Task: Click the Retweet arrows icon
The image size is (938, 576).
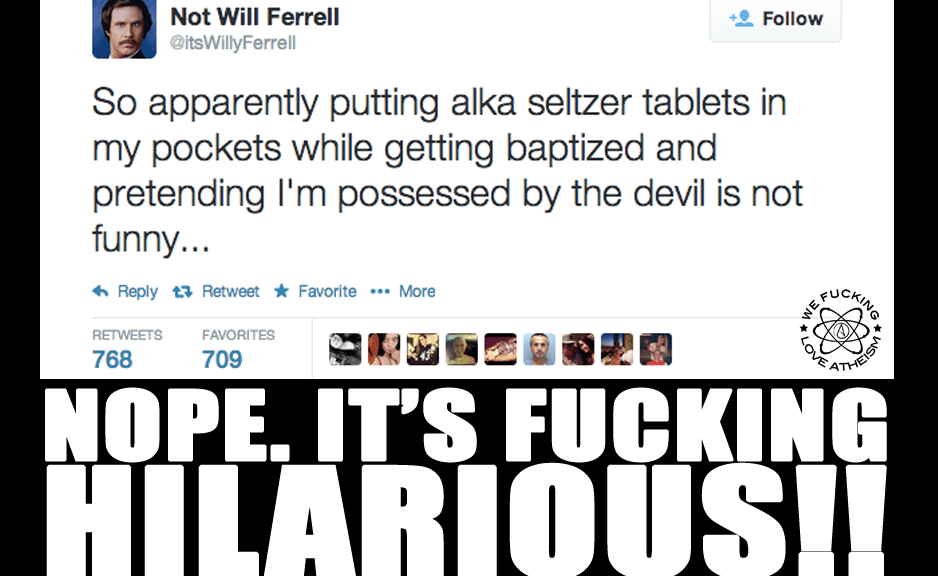Action: click(x=182, y=292)
